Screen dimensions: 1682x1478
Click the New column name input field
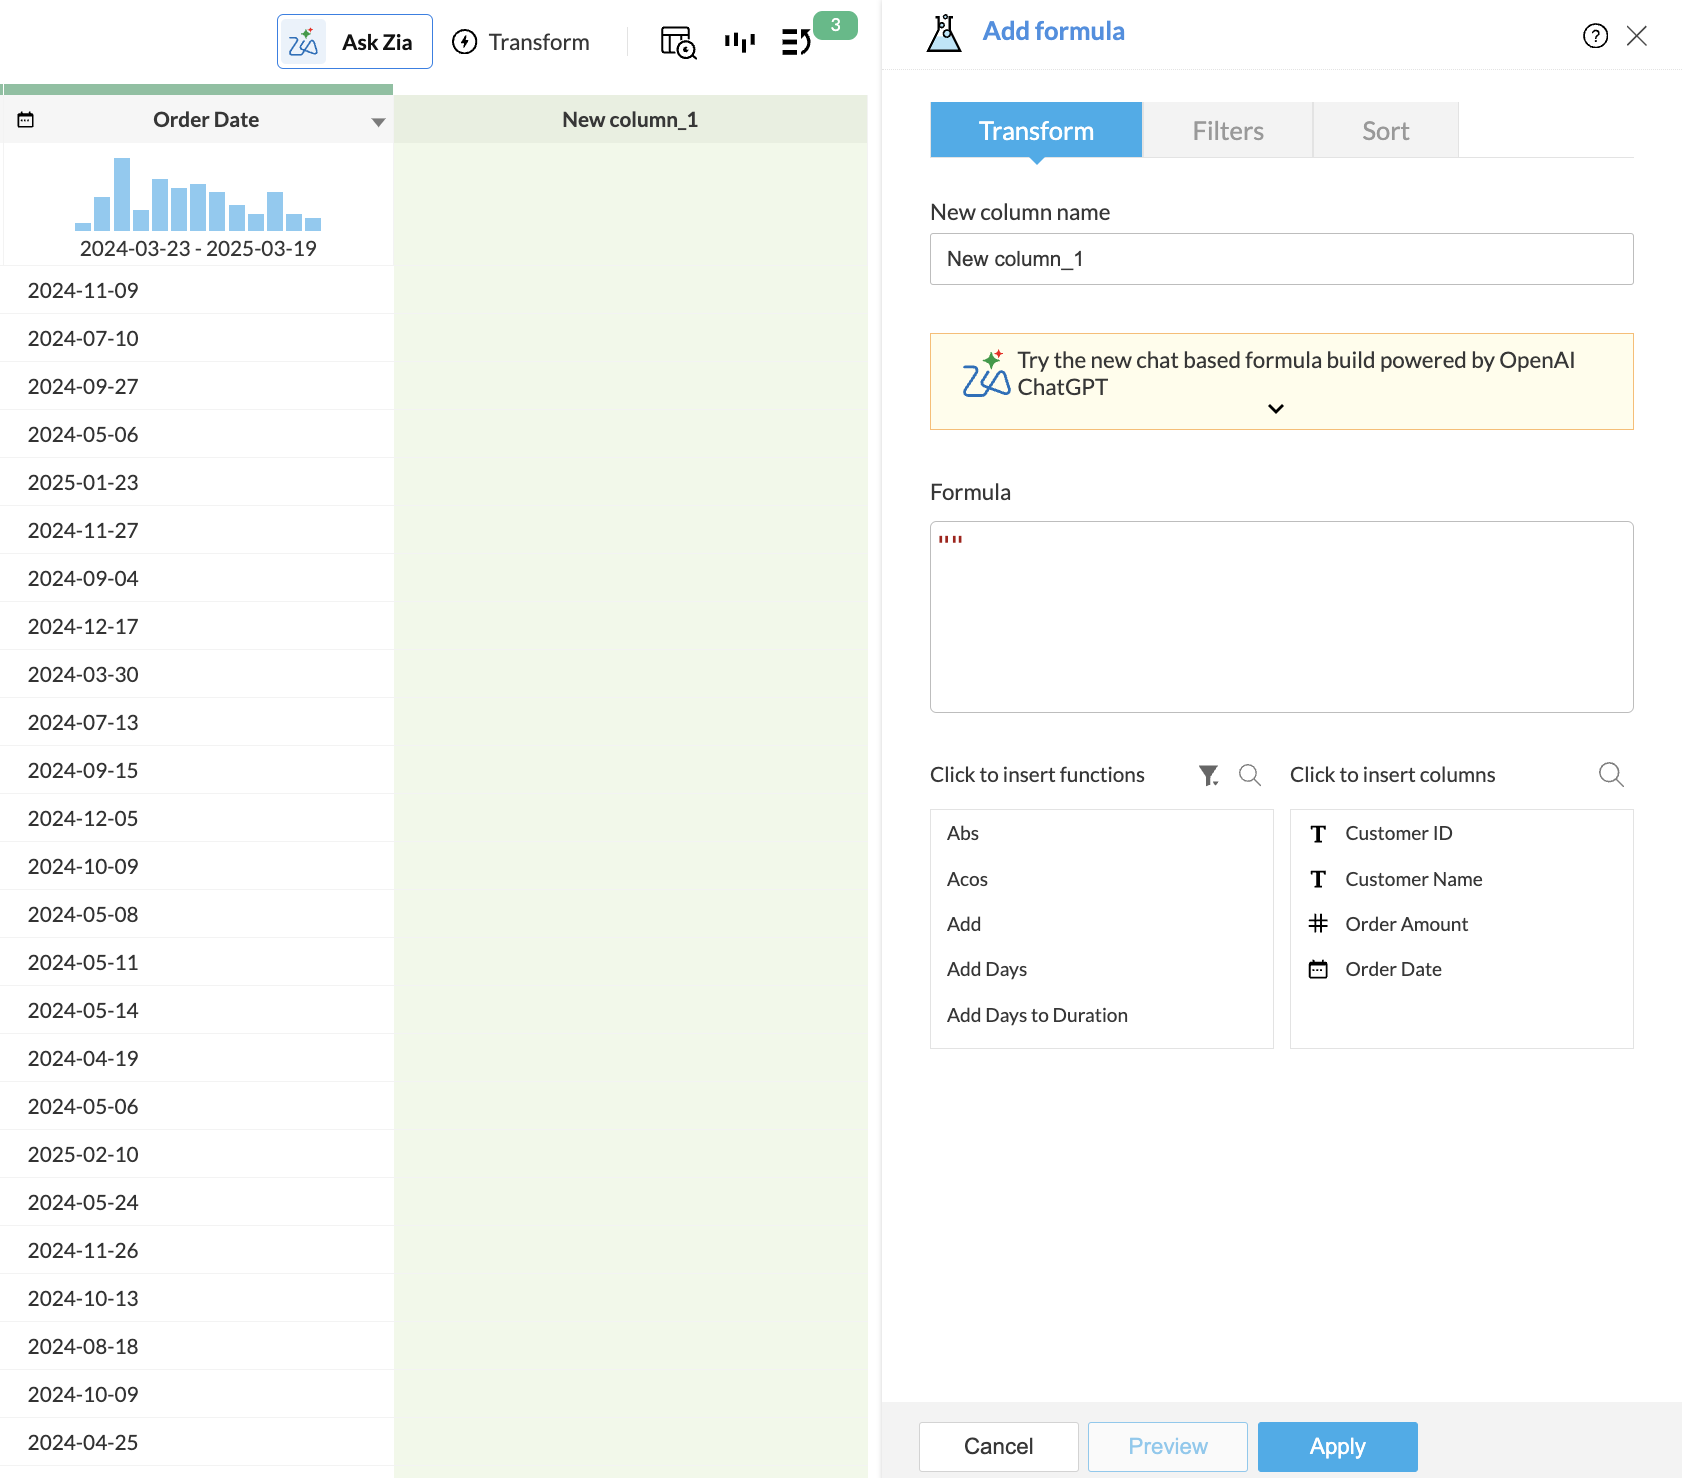[x=1282, y=259]
